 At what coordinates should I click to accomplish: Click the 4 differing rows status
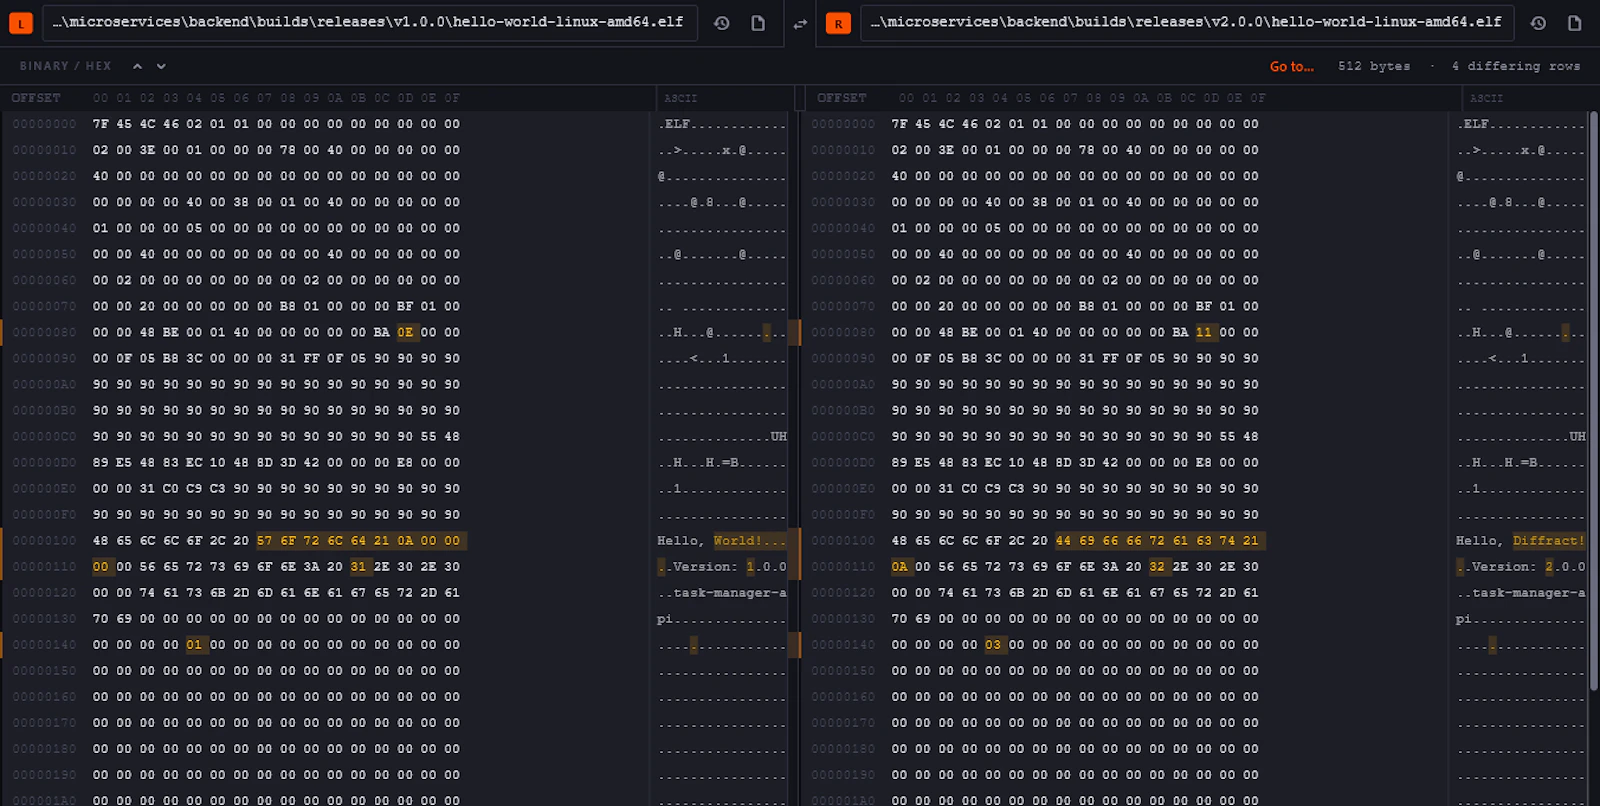coord(1516,66)
